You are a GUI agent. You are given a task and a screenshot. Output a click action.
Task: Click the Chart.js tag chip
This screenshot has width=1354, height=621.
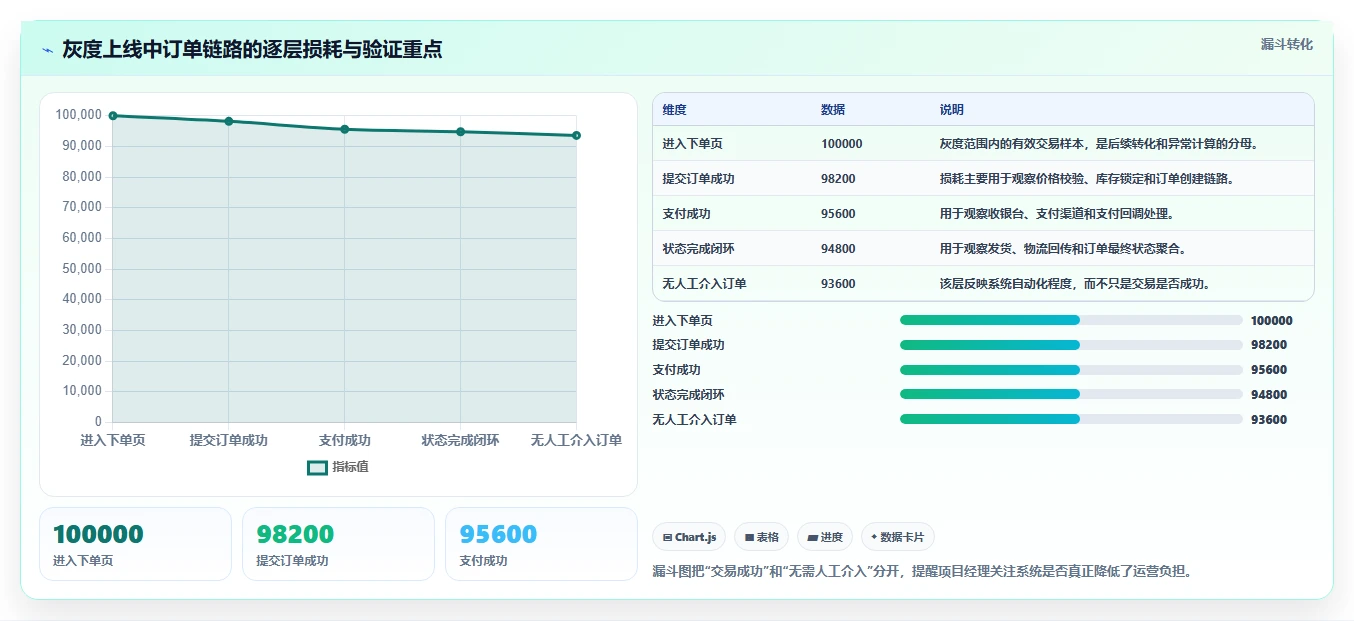click(x=689, y=537)
